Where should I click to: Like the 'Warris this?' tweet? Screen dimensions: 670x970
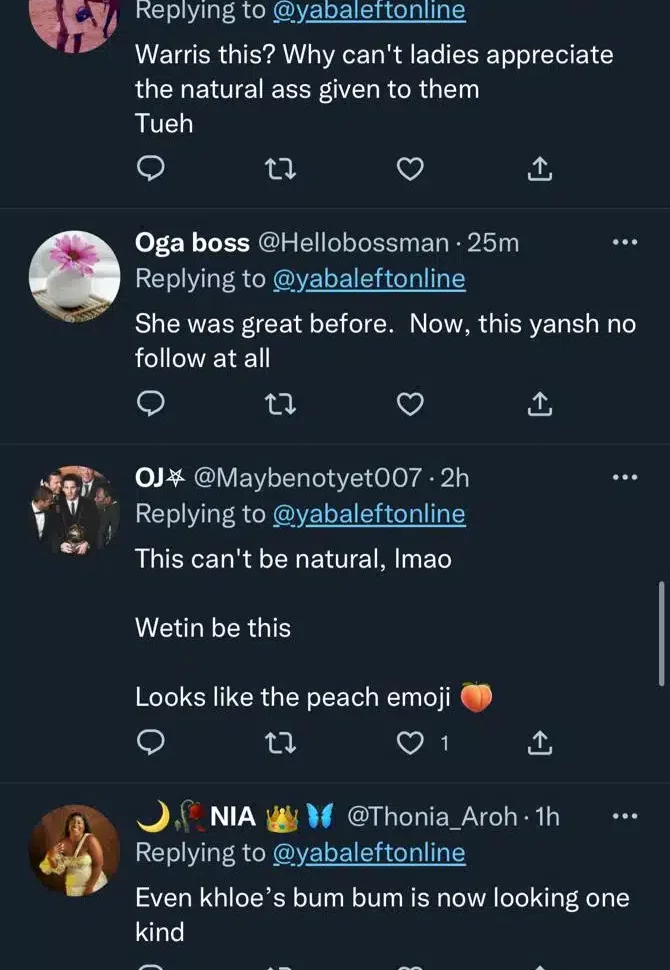[410, 170]
